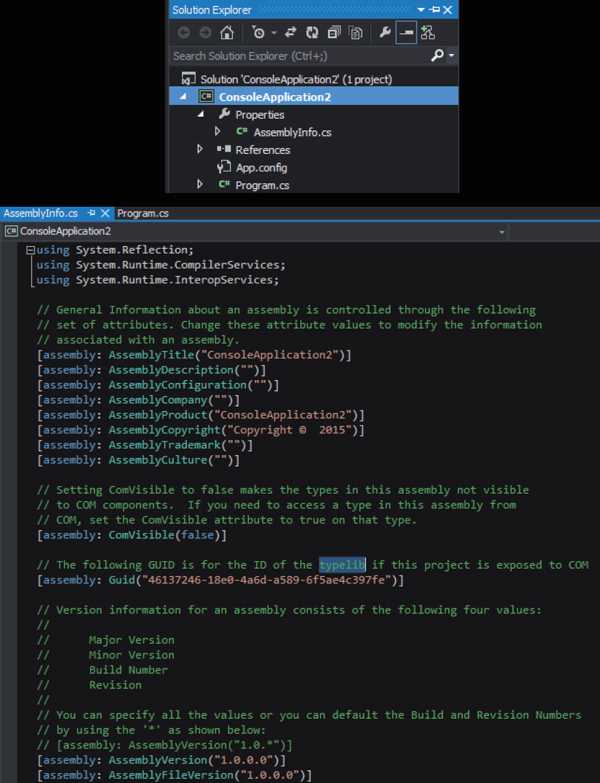The image size is (600, 783).
Task: Click 'using System.Reflection;' line
Action: pyautogui.click(x=114, y=250)
